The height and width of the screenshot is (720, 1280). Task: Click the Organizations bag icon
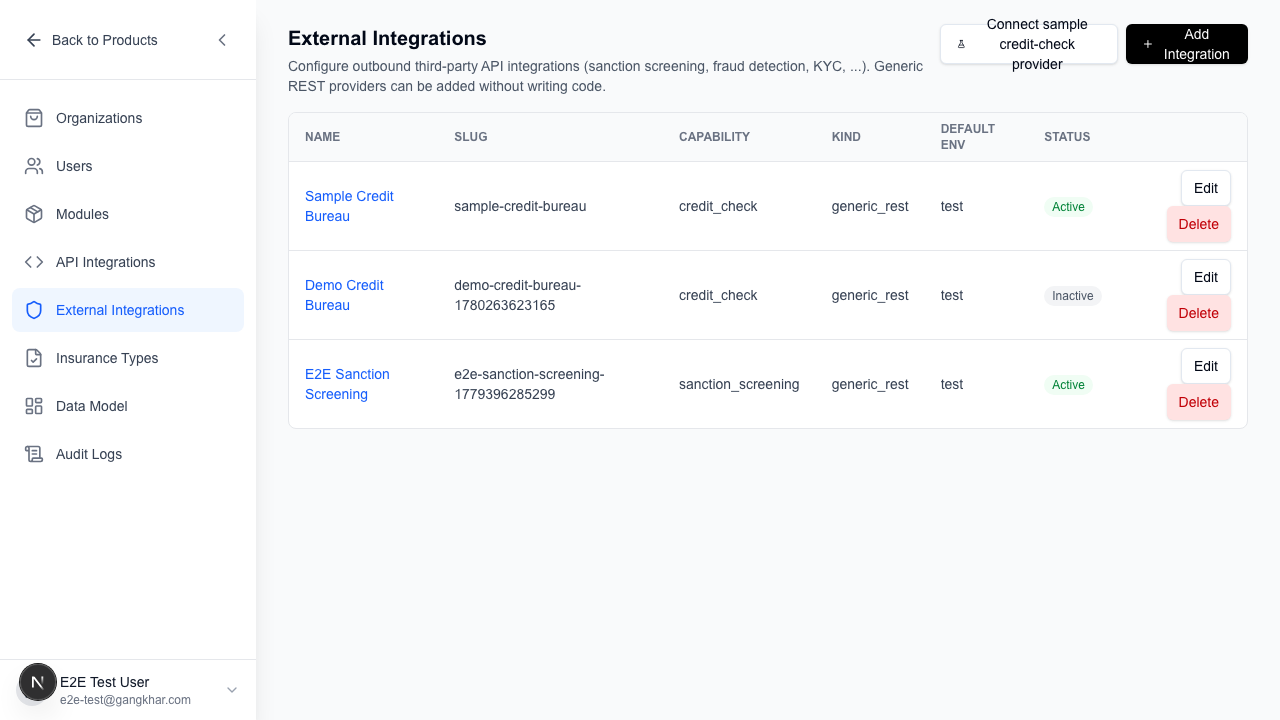click(34, 118)
